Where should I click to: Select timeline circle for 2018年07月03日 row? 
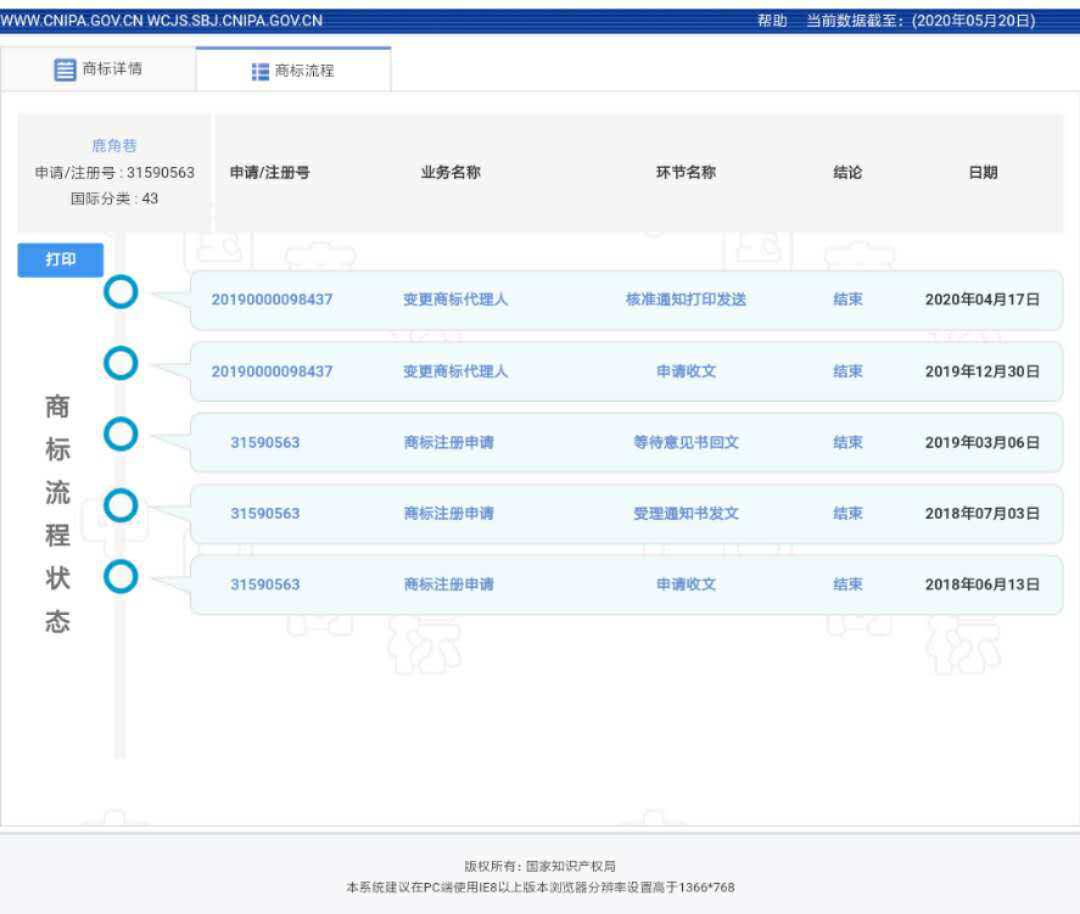[121, 506]
